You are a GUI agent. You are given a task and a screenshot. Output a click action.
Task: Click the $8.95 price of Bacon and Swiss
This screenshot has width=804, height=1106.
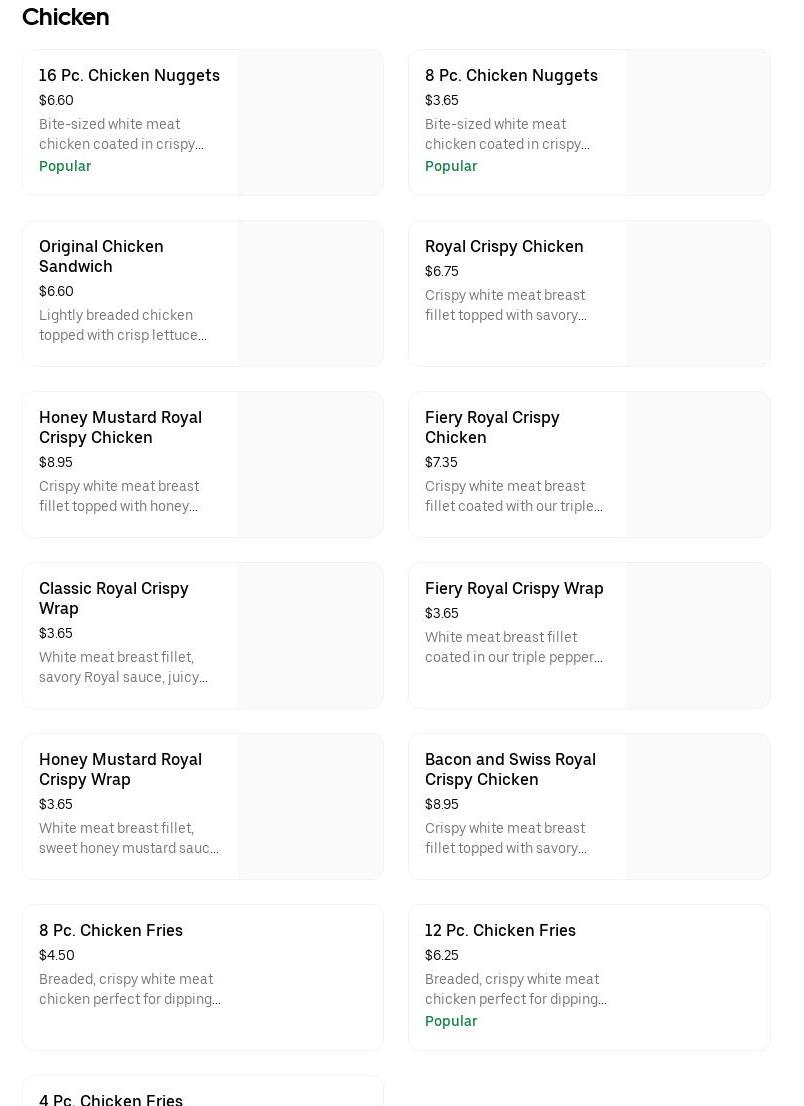[x=441, y=804]
